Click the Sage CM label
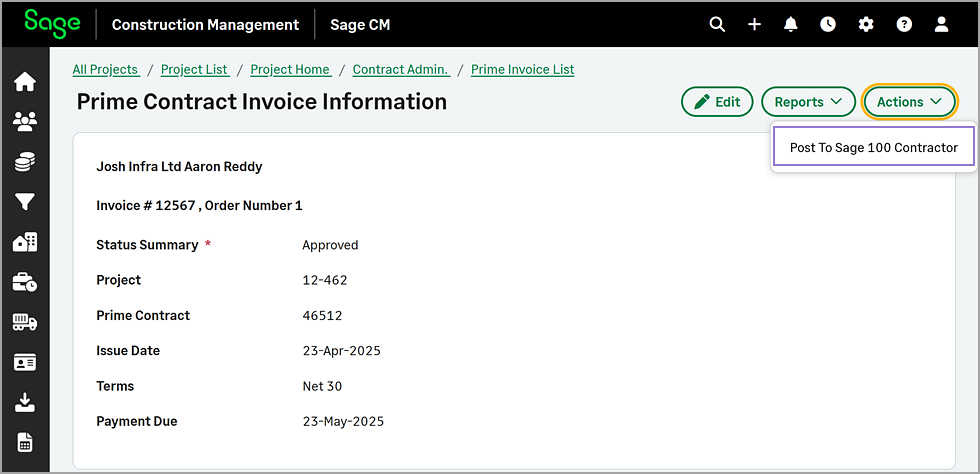This screenshot has width=980, height=474. point(360,25)
